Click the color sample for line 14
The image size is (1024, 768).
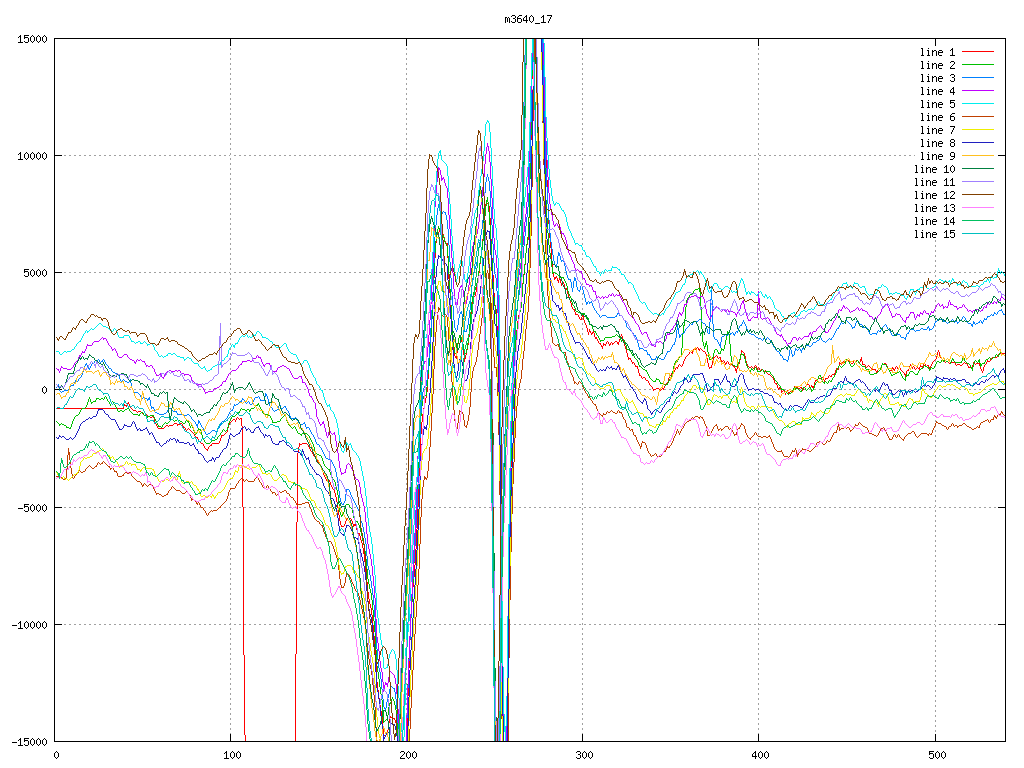978,221
